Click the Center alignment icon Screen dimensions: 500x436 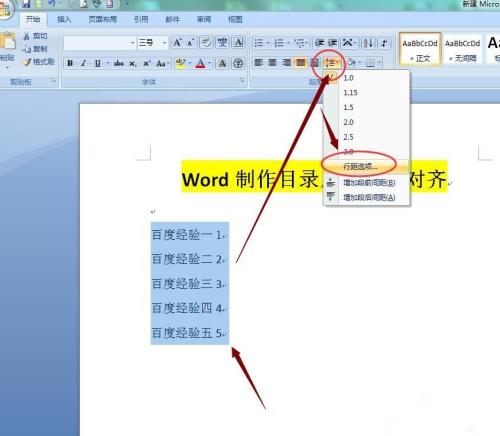272,62
